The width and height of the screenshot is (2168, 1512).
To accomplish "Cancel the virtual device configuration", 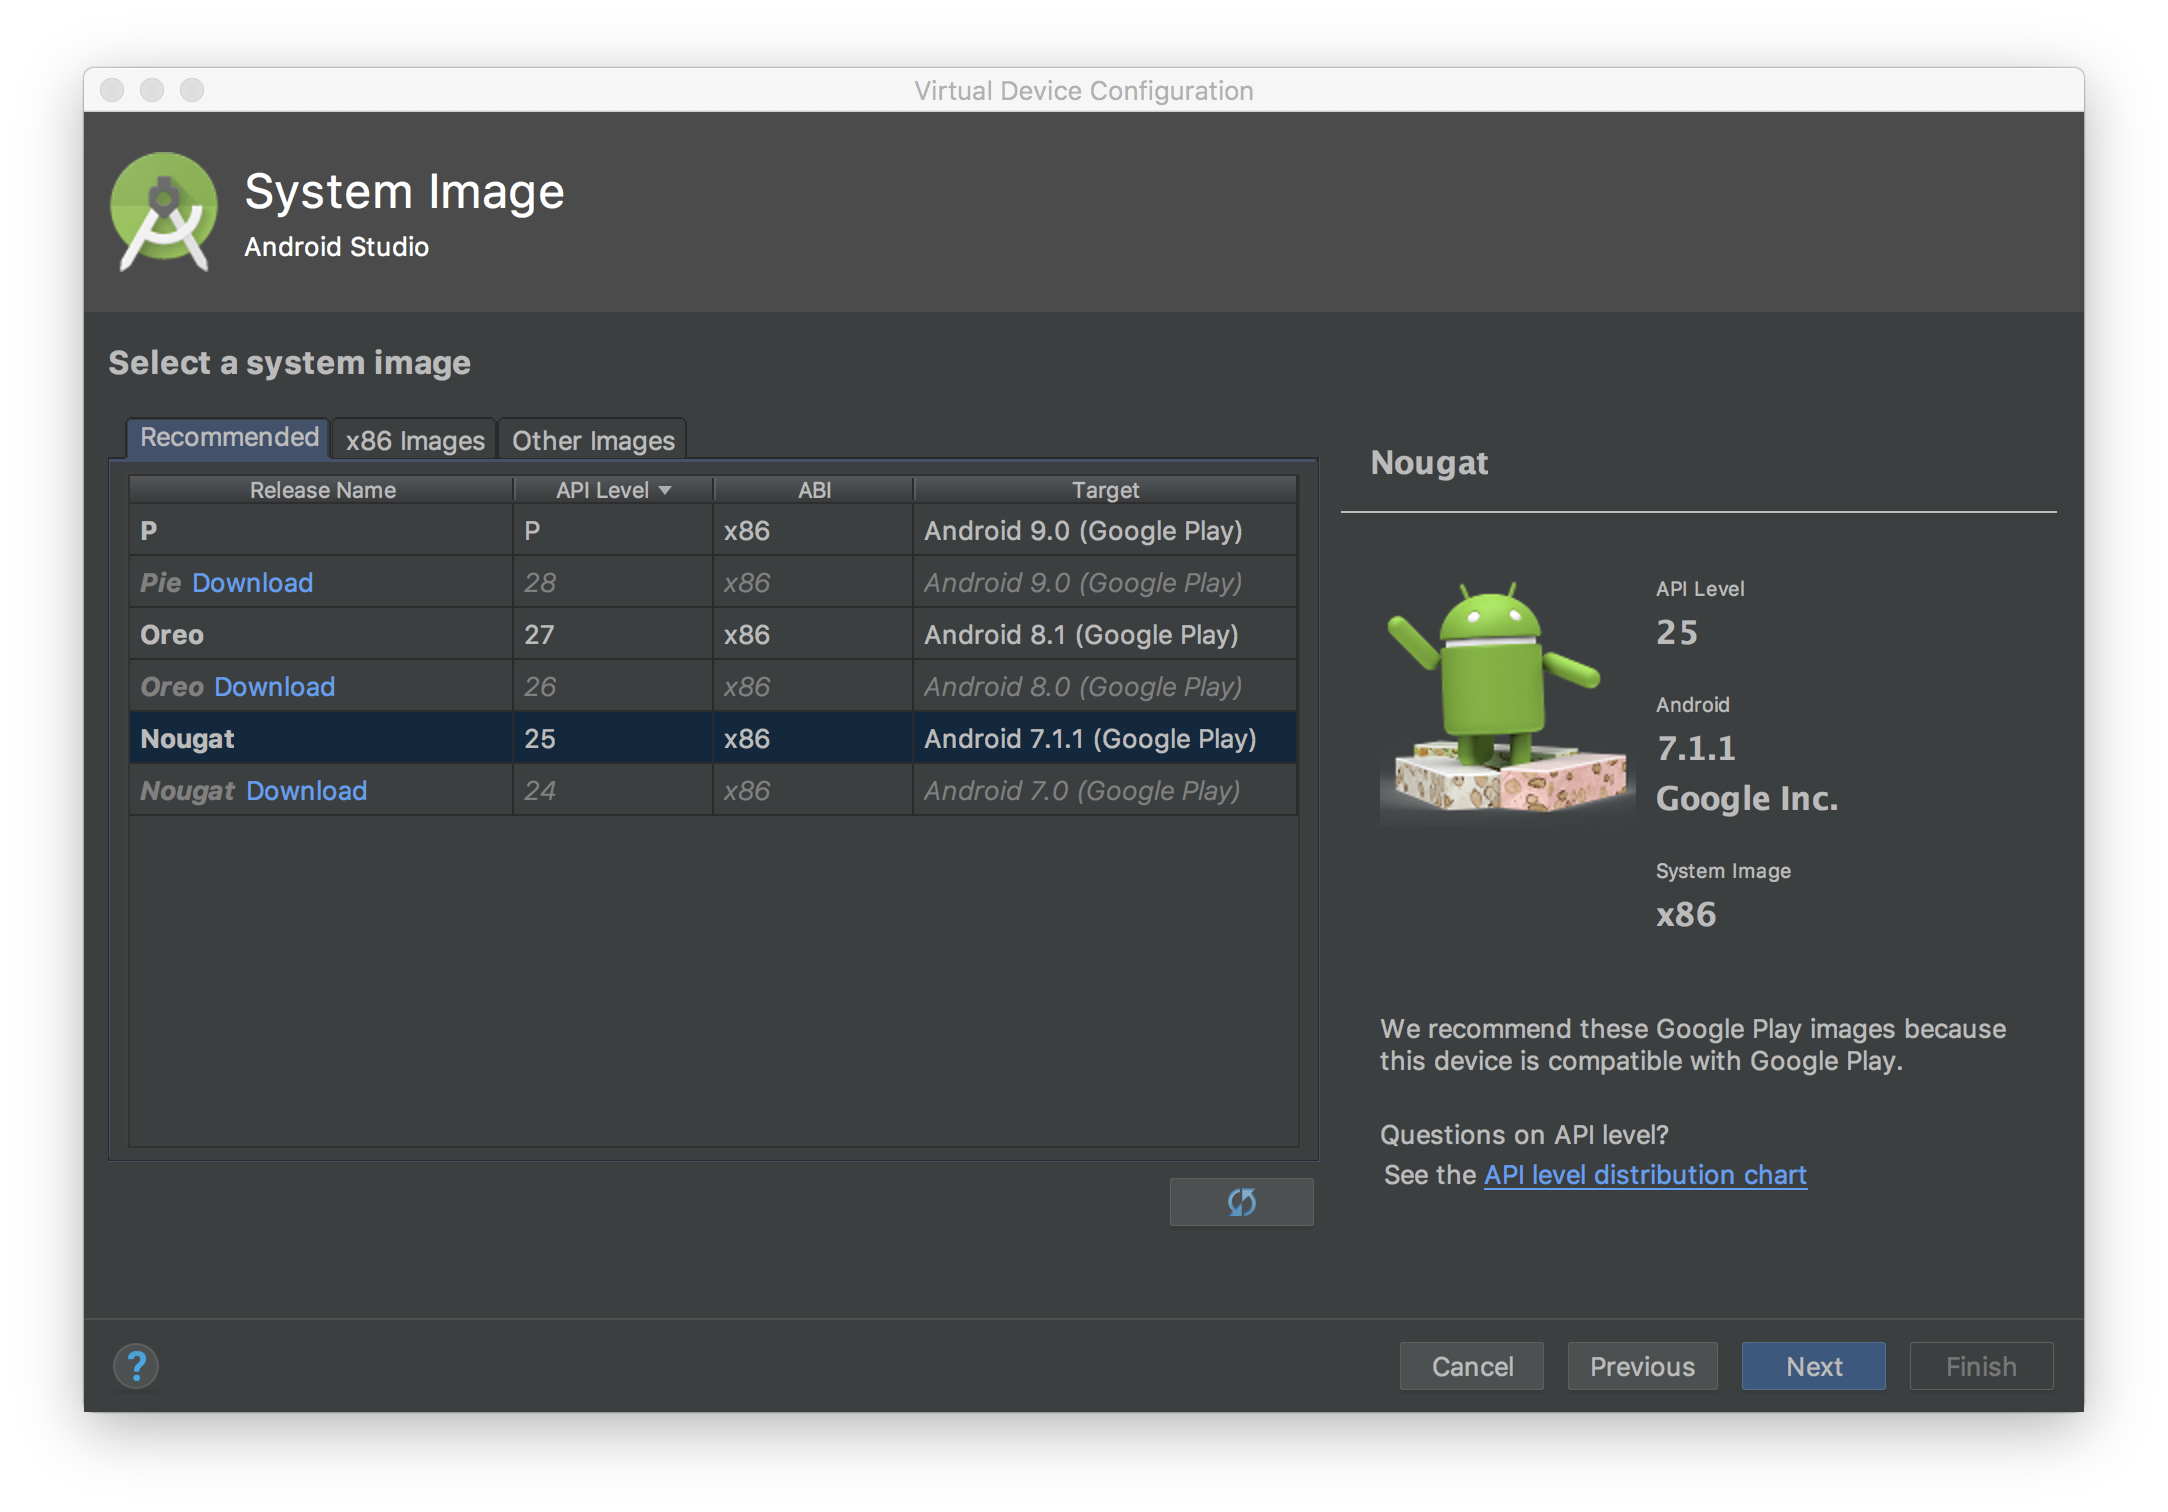I will (1471, 1366).
